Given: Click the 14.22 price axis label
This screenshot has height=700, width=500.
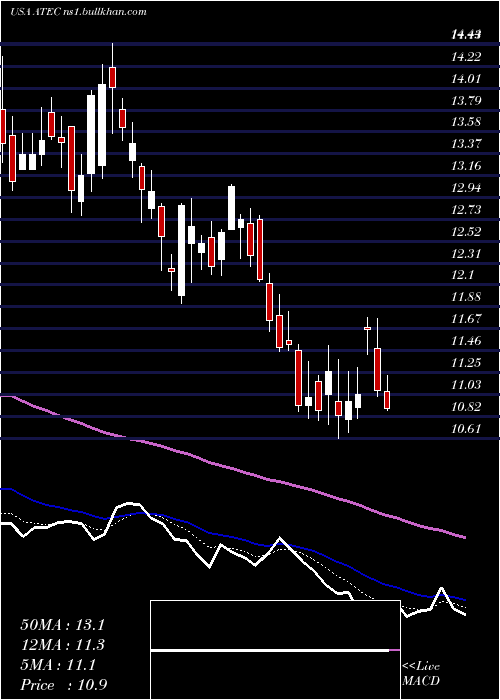Looking at the screenshot, I should (466, 57).
